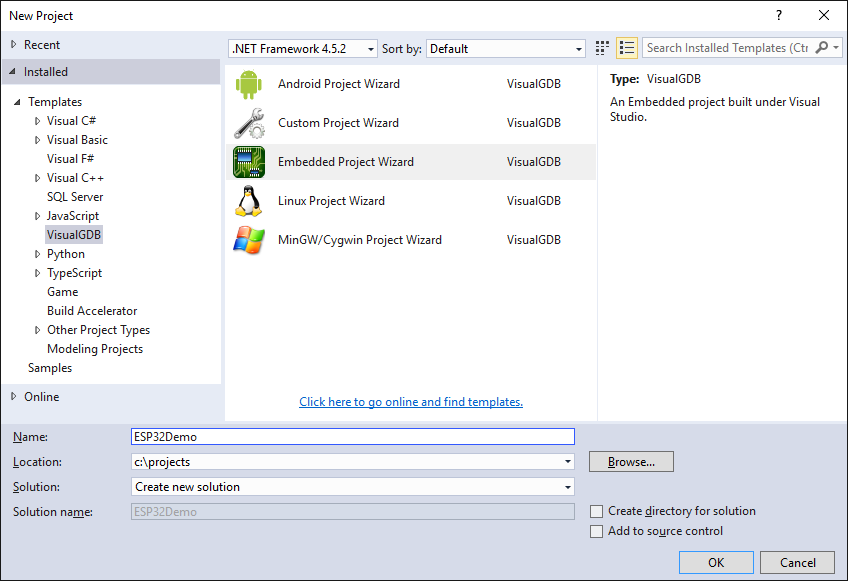Image resolution: width=848 pixels, height=581 pixels.
Task: Click the Name field containing ESP32Demo
Action: click(353, 437)
